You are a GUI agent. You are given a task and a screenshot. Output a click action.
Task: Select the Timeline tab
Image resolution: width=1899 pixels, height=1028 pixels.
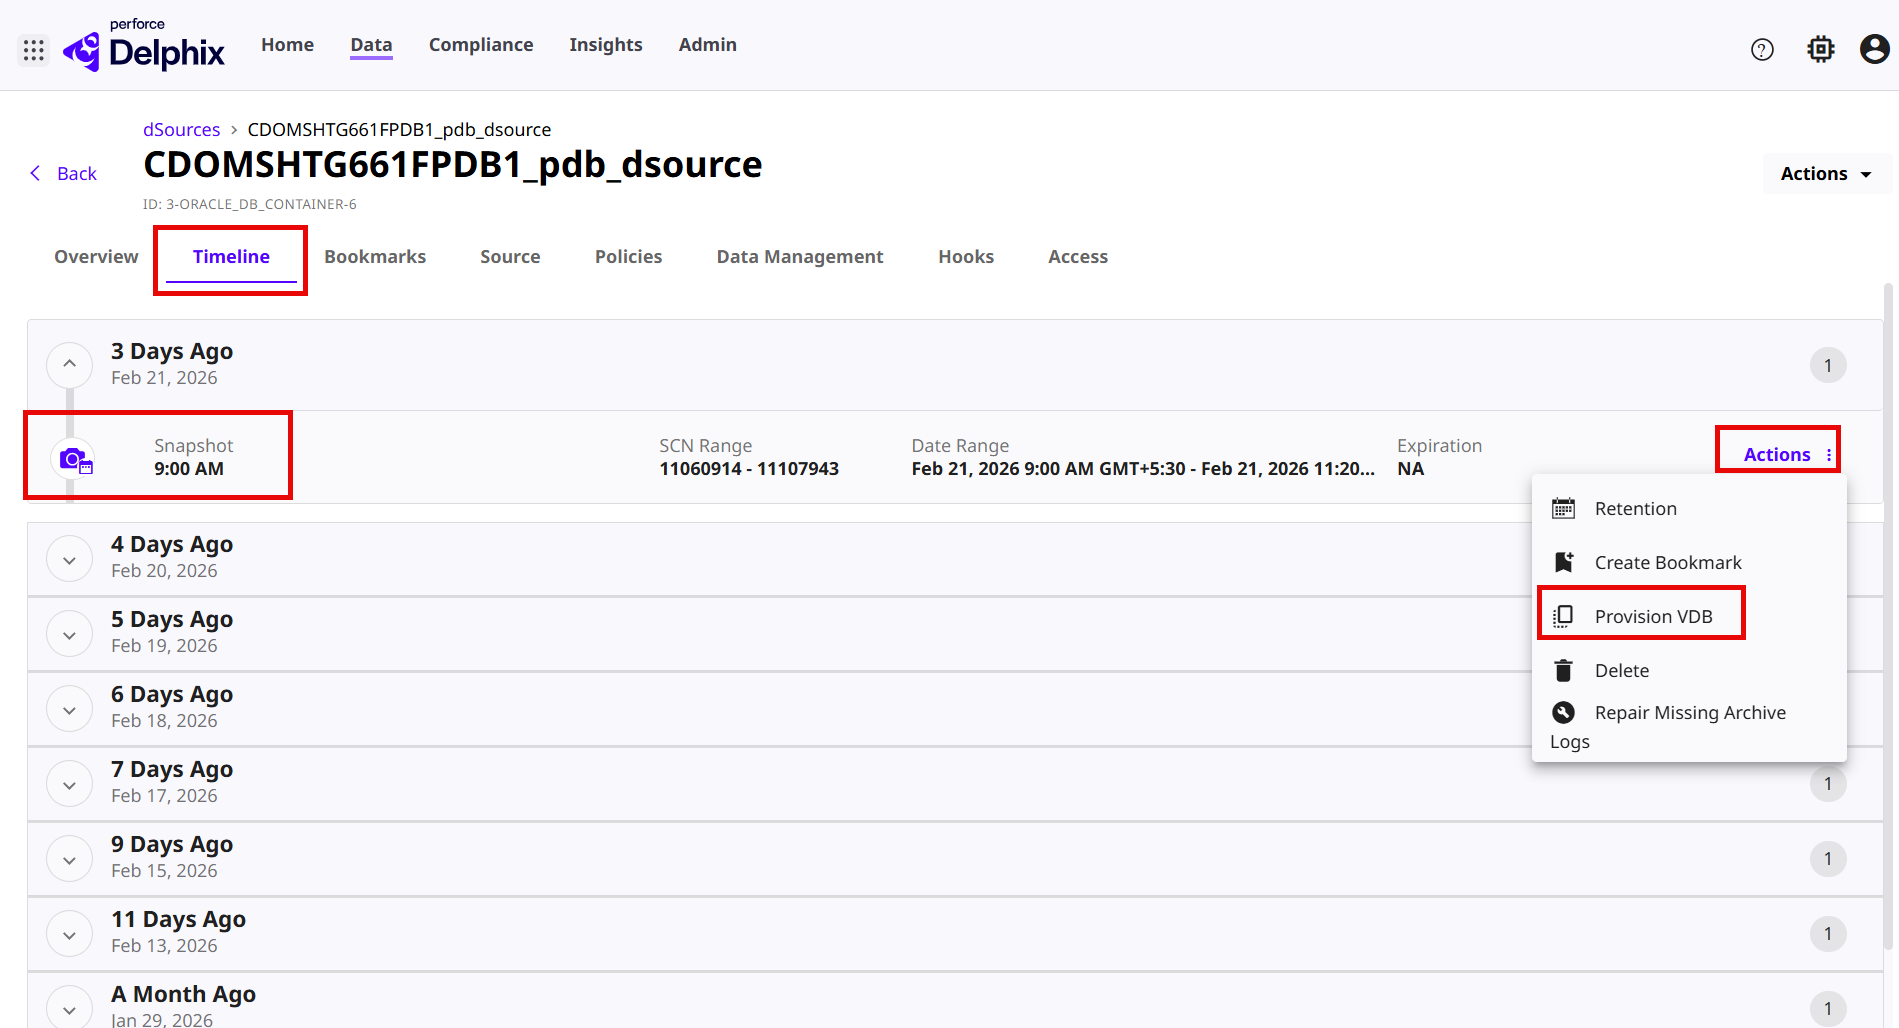point(231,257)
